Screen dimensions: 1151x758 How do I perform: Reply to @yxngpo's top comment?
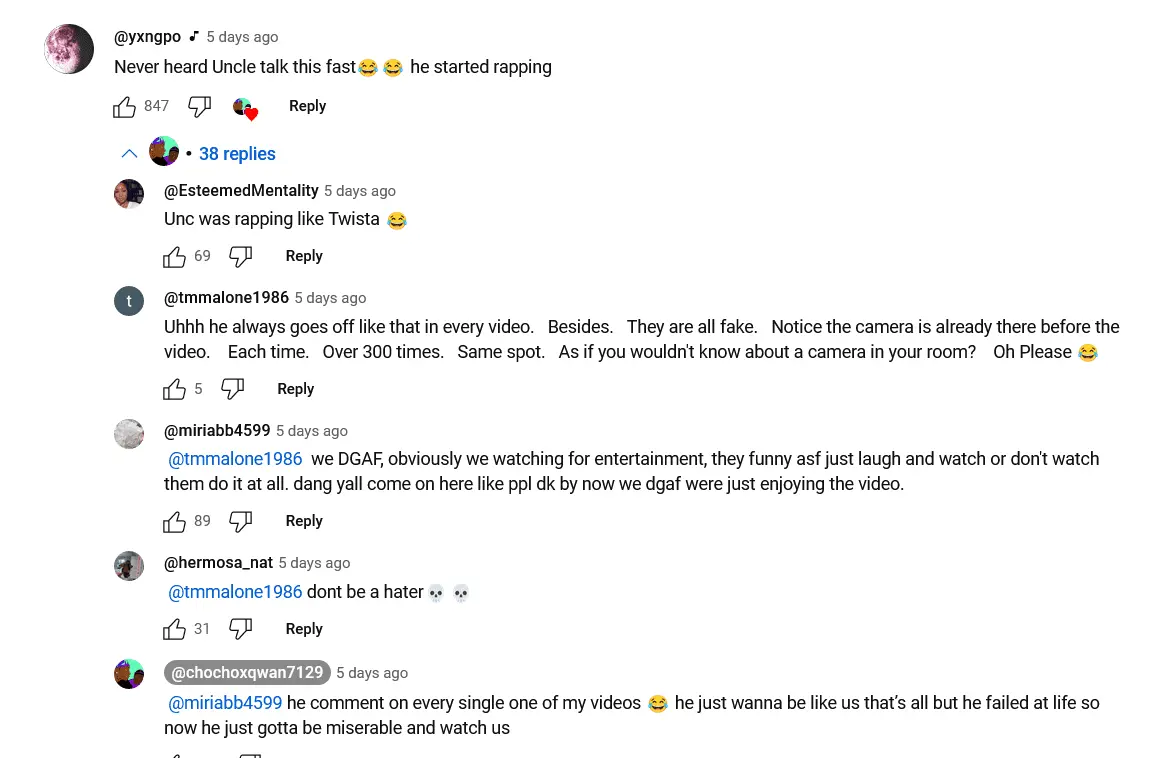coord(307,106)
